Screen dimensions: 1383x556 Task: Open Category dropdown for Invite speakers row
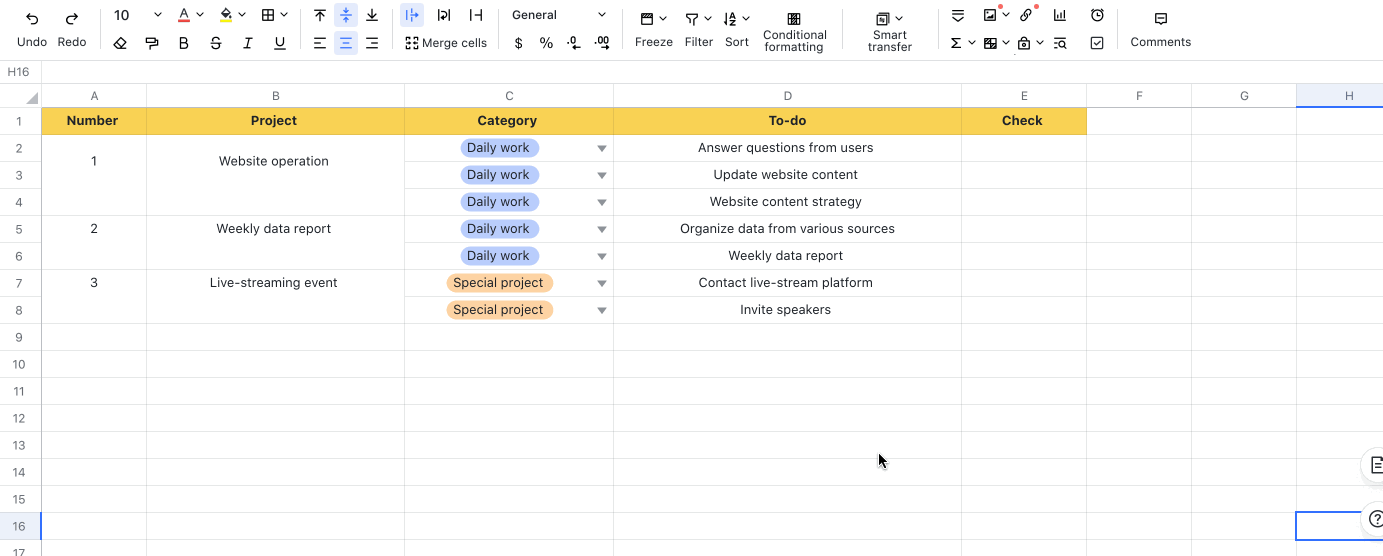(602, 310)
